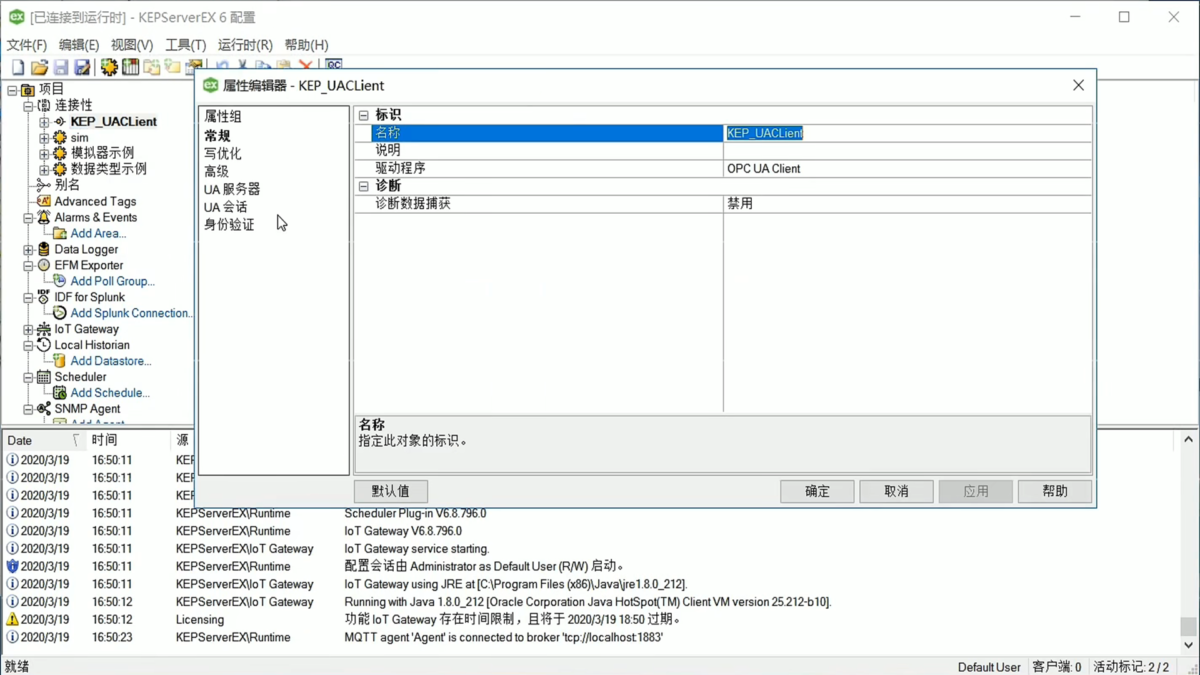Click the shield icon on 配置会话 log row

(x=12, y=566)
